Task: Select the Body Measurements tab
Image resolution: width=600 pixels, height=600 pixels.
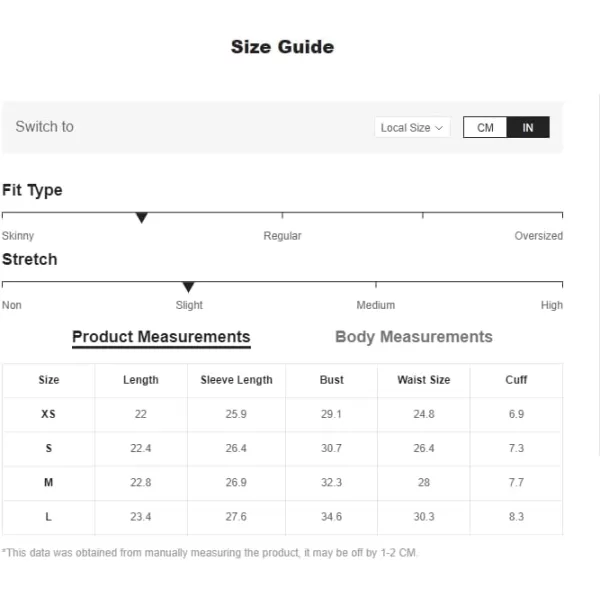Action: [x=414, y=337]
